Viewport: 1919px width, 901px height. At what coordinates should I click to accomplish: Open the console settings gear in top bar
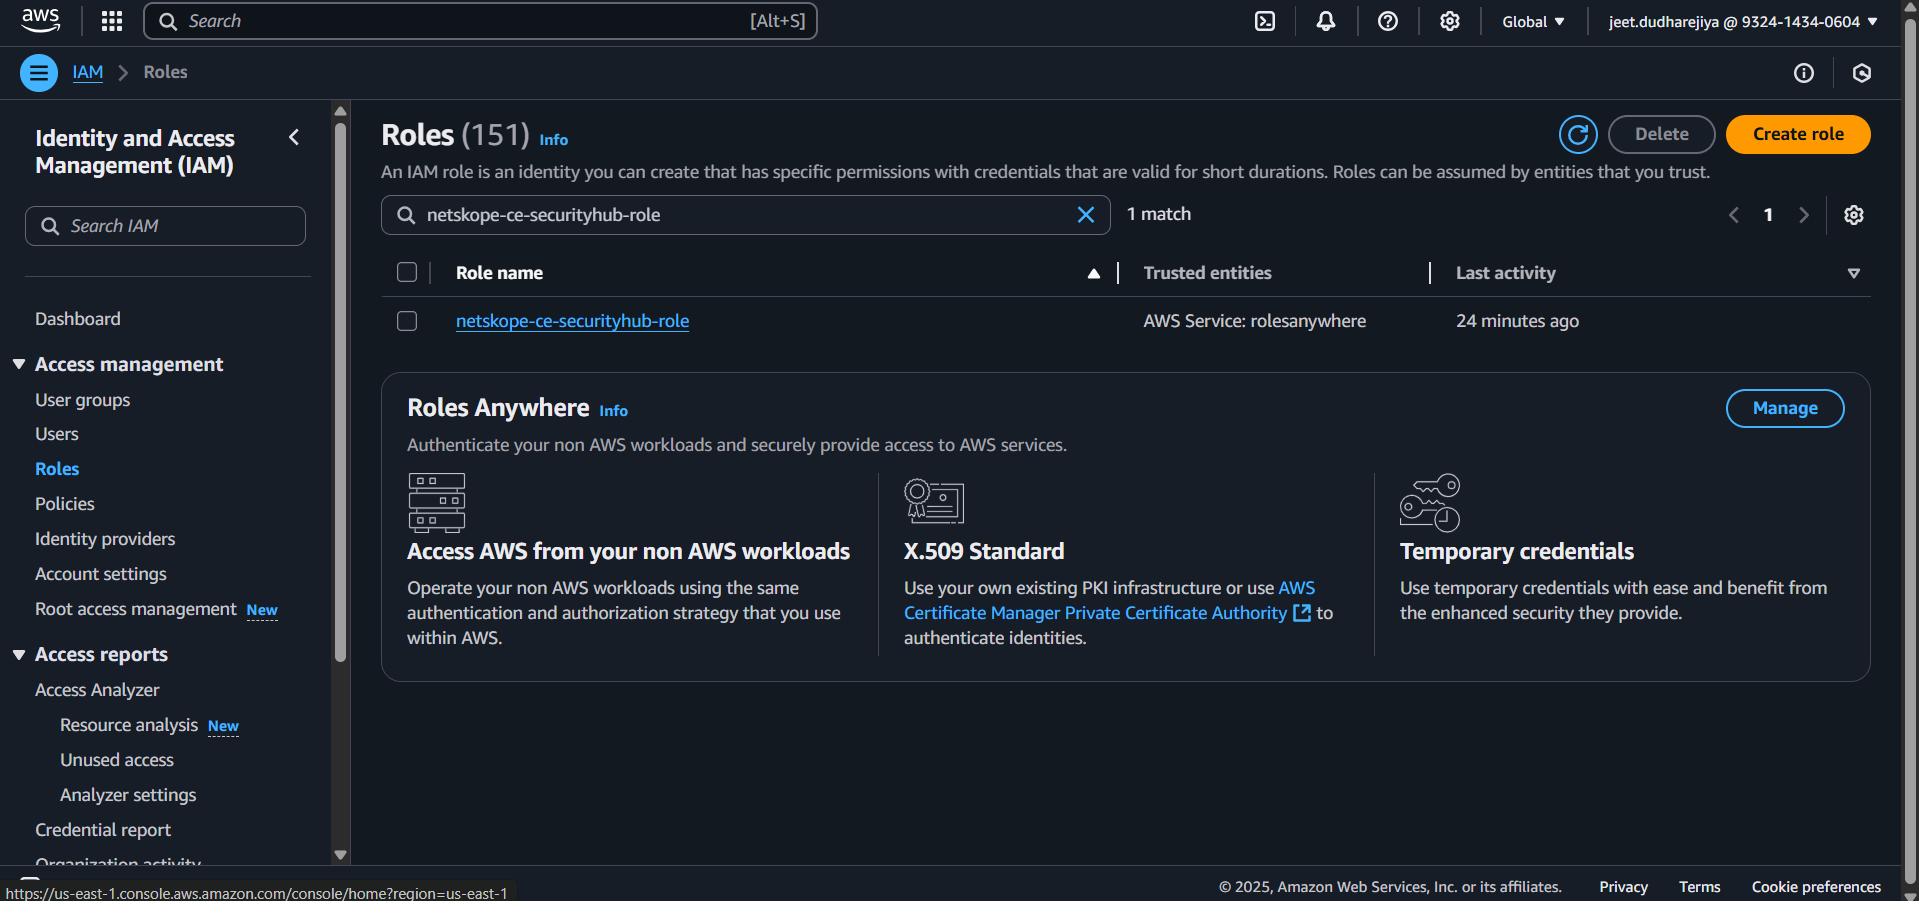click(x=1450, y=21)
